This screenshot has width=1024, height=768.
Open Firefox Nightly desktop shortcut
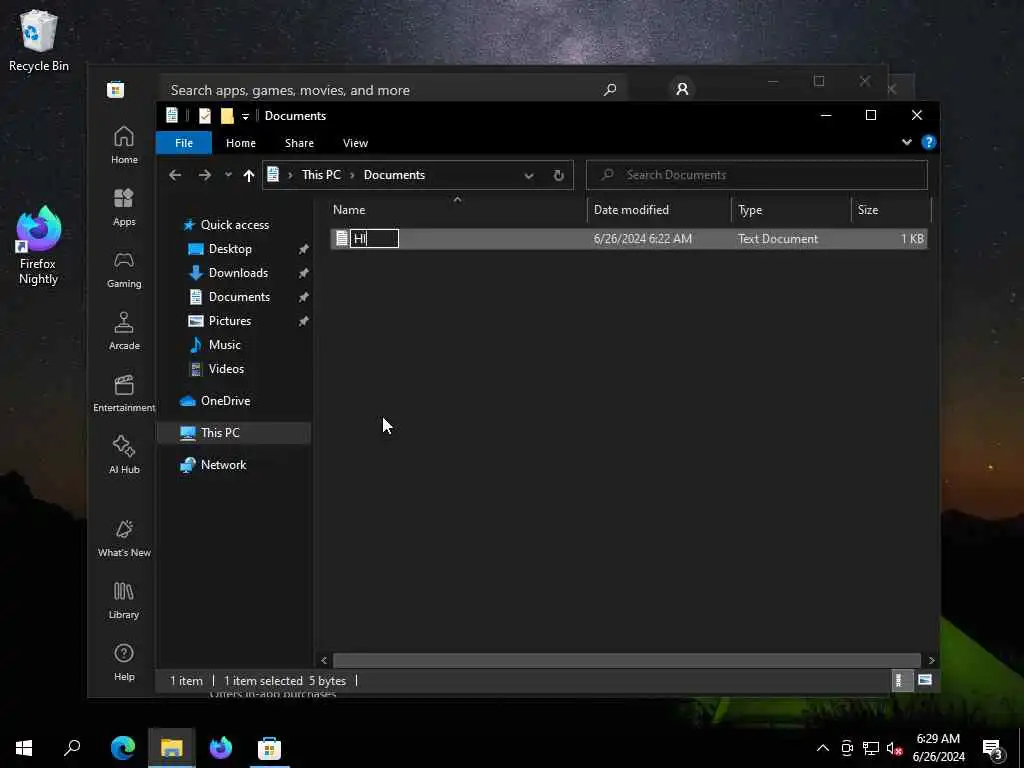[39, 246]
